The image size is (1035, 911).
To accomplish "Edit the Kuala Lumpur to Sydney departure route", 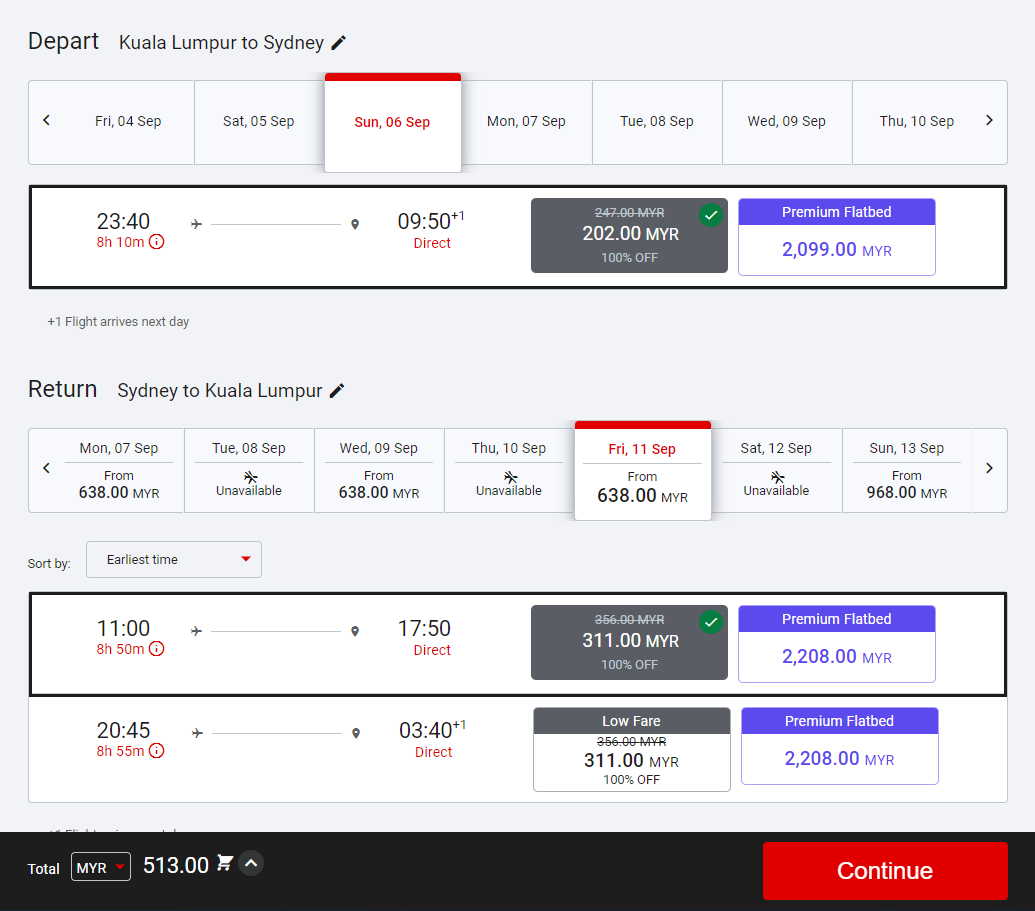I will 339,43.
